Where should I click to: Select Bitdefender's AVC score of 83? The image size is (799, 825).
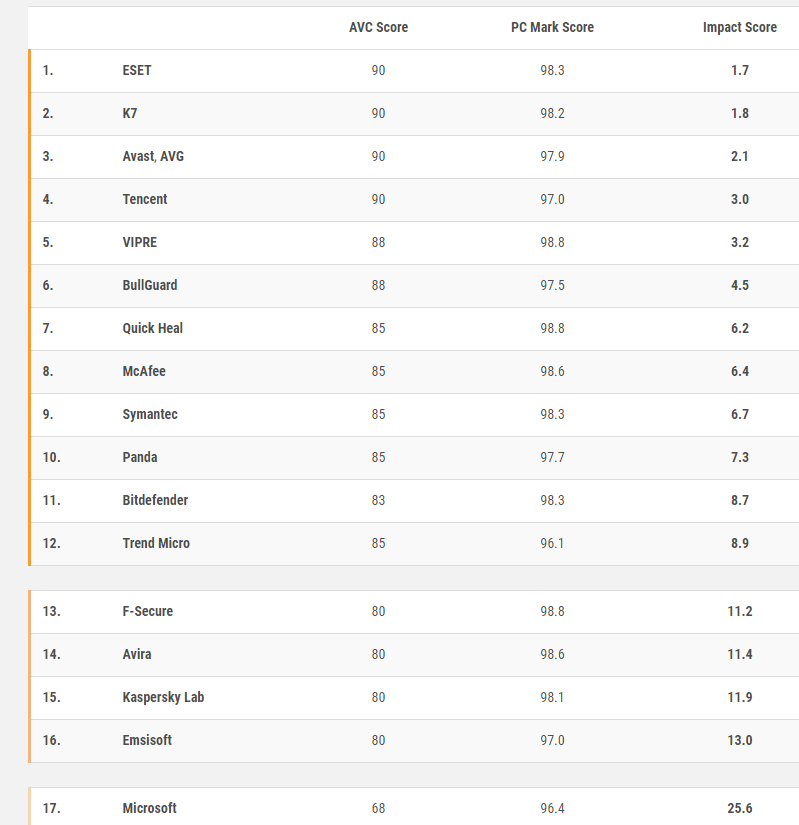(378, 500)
